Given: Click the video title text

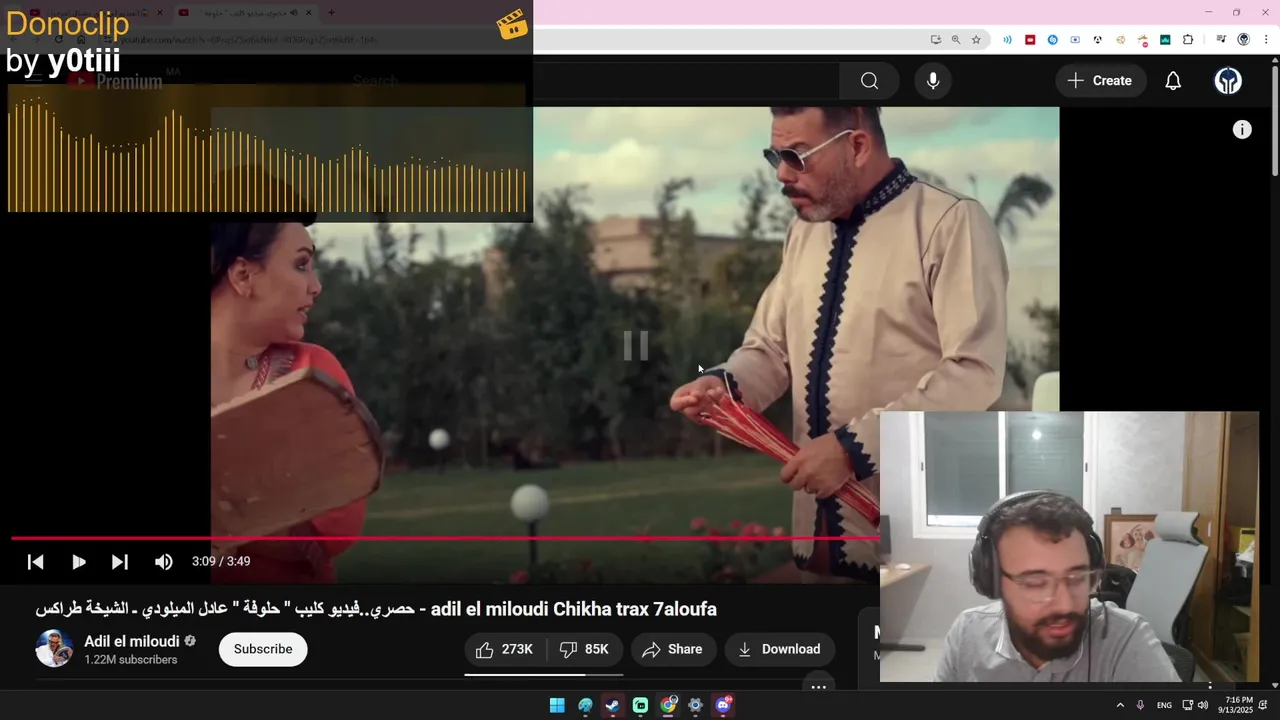Looking at the screenshot, I should coord(376,609).
